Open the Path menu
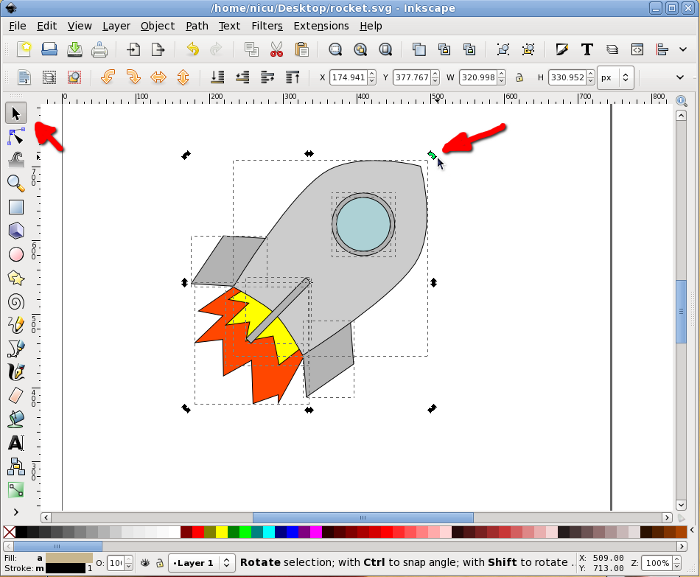This screenshot has width=700, height=577. (x=197, y=26)
